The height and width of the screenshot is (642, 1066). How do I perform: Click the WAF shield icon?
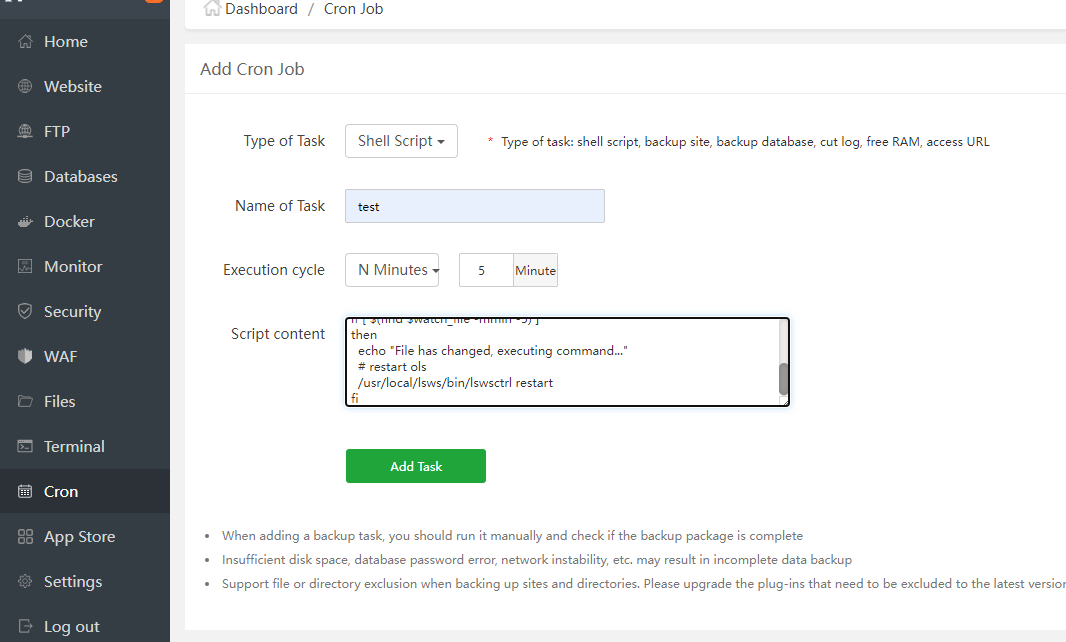pos(26,357)
